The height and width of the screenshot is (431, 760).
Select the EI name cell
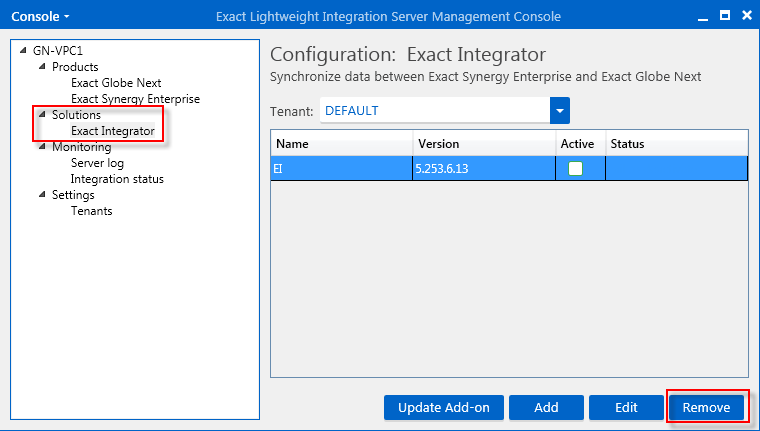click(x=341, y=169)
